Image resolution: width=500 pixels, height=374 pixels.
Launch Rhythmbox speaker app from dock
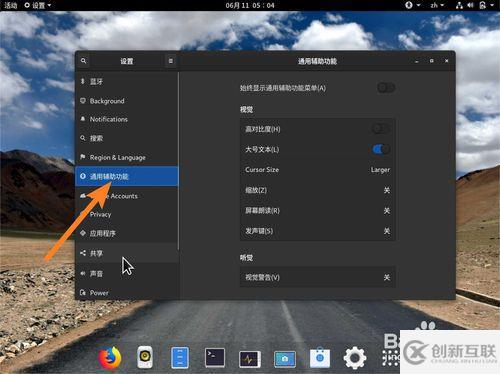(x=145, y=357)
